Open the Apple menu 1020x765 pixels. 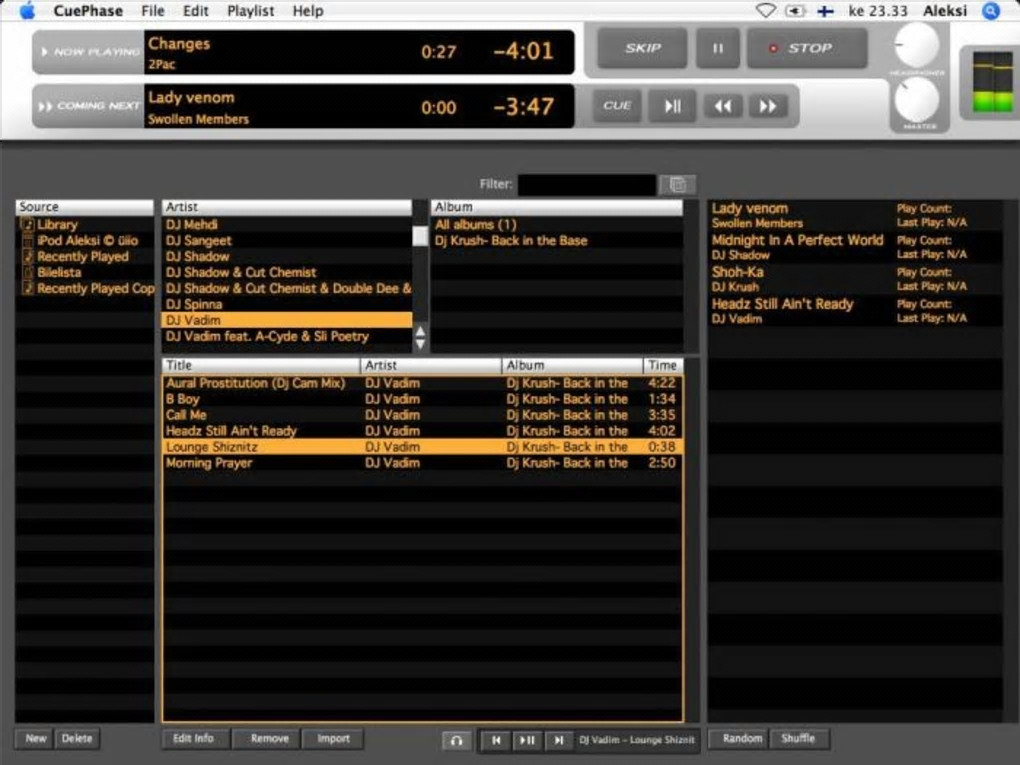click(x=27, y=11)
